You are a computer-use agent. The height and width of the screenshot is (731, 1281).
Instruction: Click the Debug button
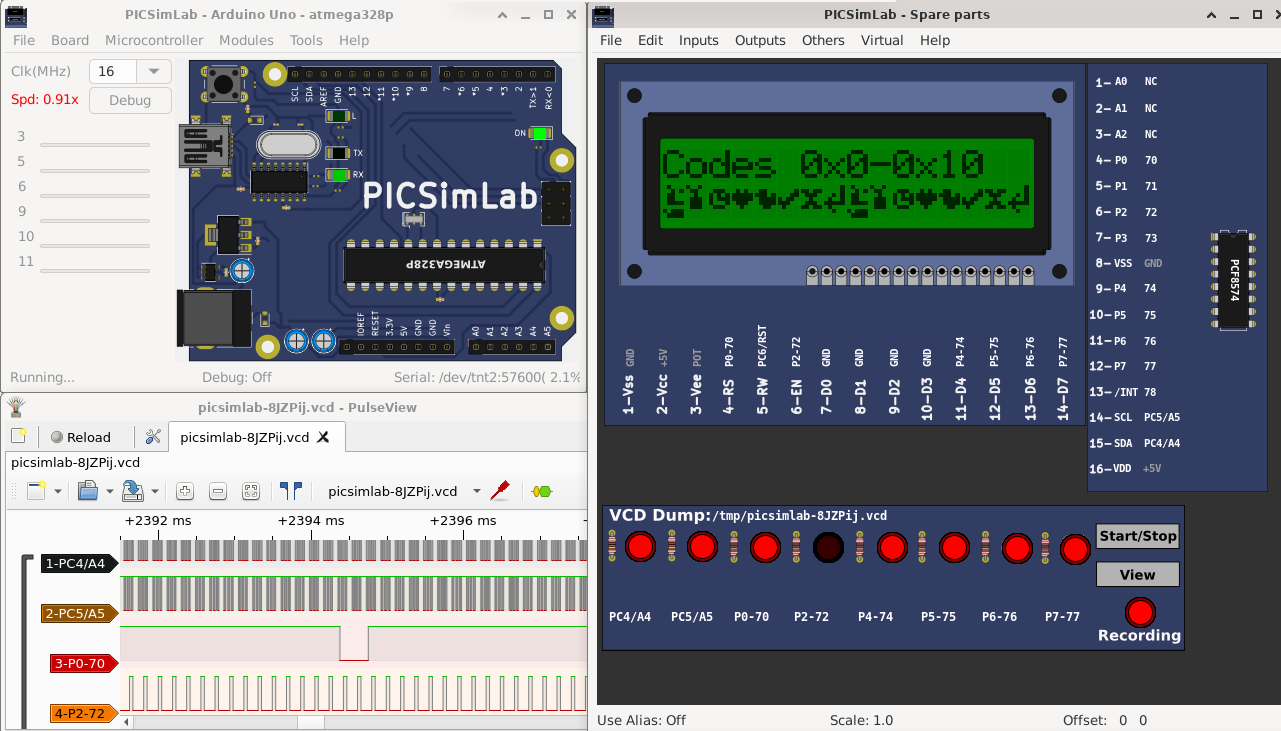coord(130,100)
